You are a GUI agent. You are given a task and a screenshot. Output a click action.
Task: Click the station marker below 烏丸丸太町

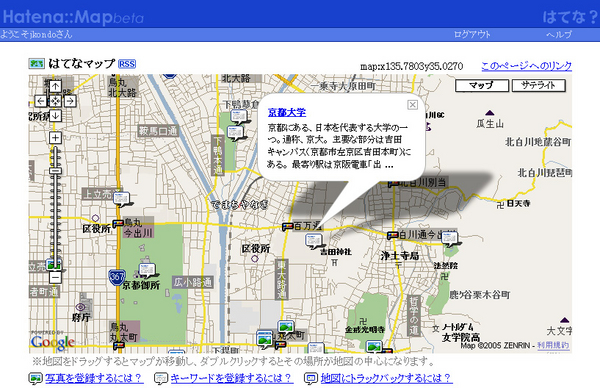119,346
